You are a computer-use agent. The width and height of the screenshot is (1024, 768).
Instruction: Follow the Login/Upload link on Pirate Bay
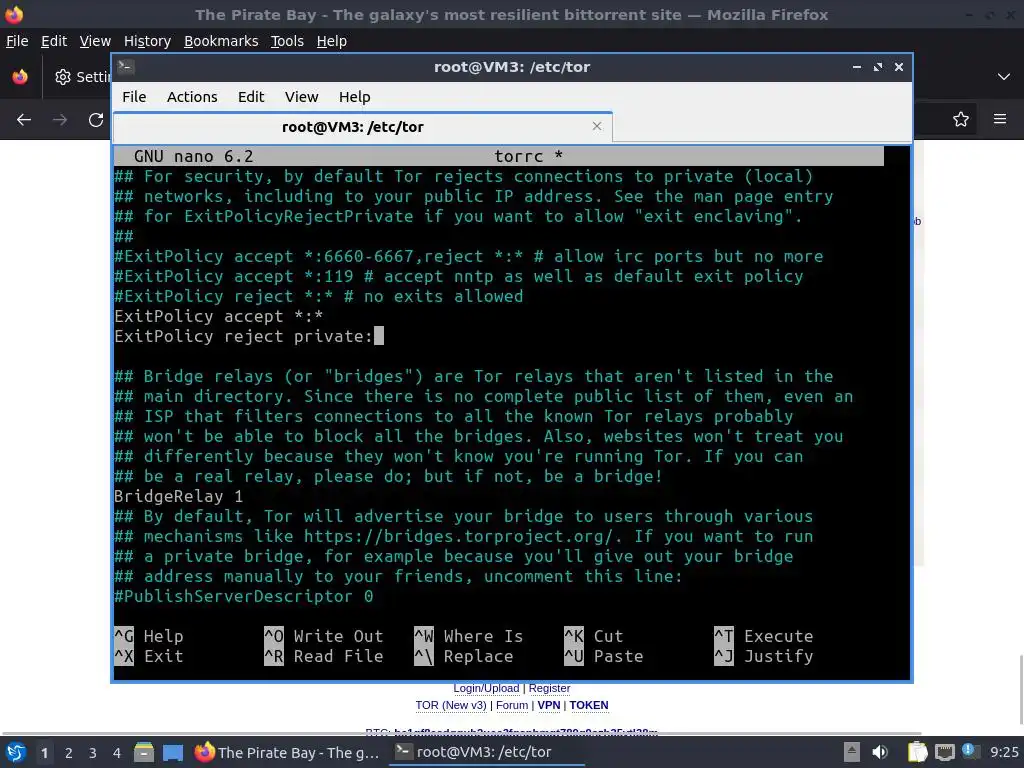pyautogui.click(x=486, y=688)
